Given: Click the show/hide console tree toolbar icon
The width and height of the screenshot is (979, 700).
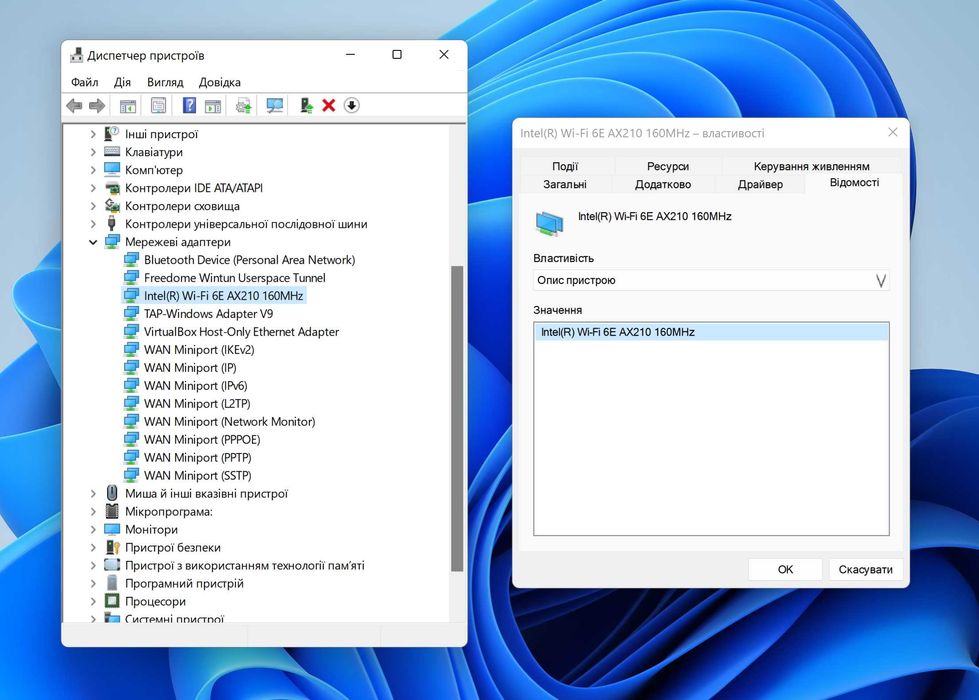Looking at the screenshot, I should click(x=128, y=106).
